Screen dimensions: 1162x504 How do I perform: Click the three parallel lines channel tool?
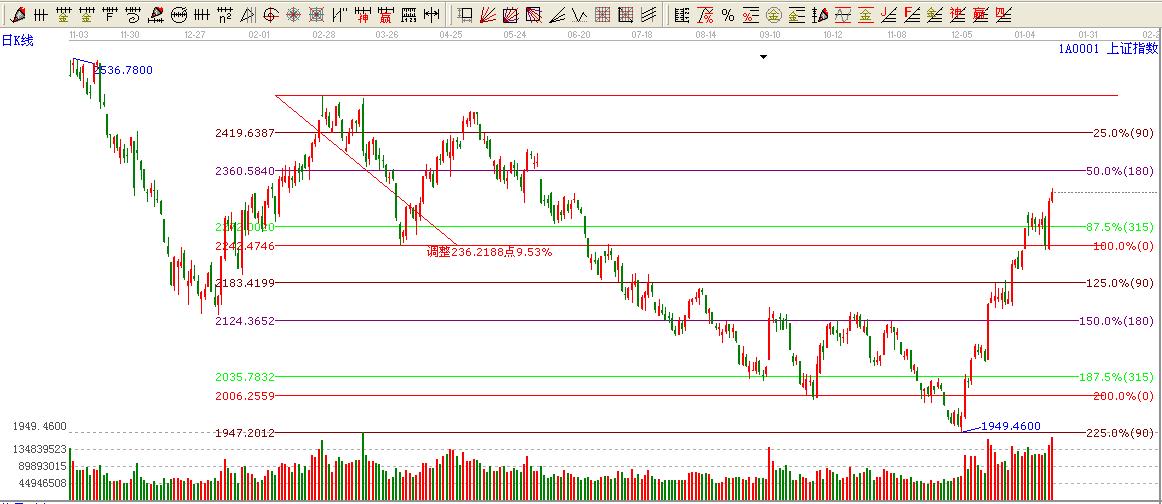[648, 15]
